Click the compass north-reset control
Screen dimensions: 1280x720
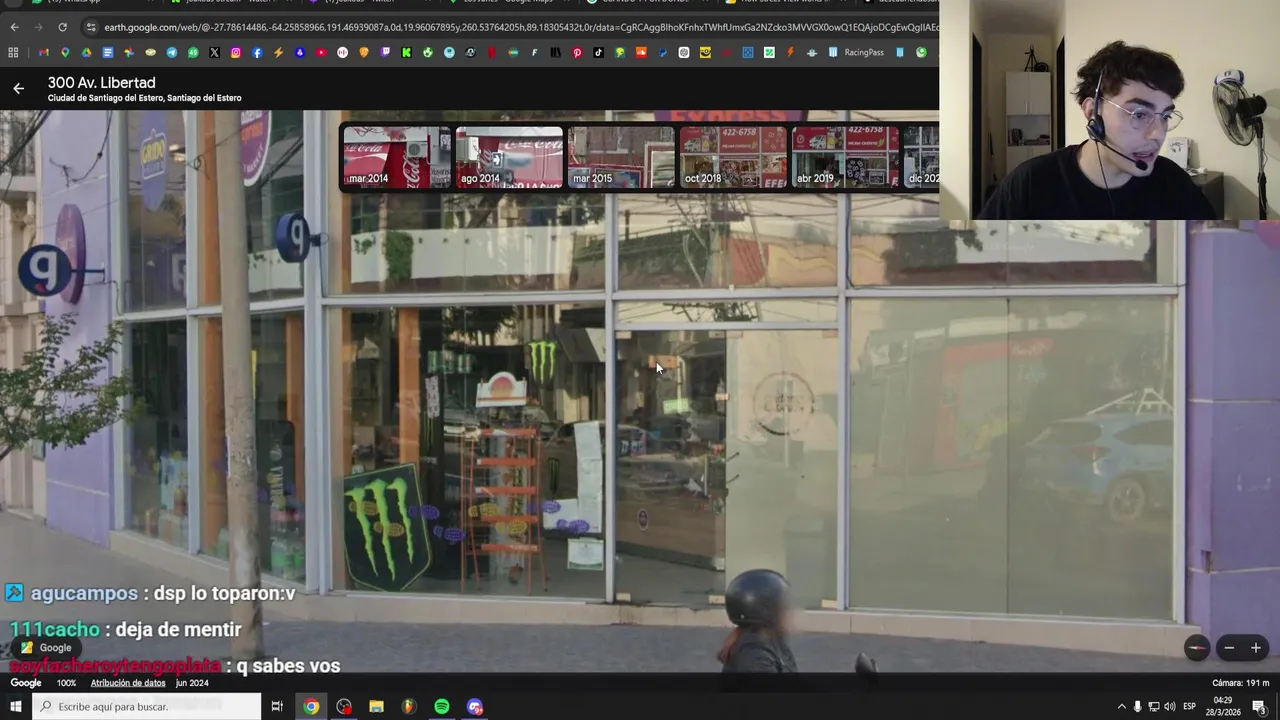click(1197, 648)
